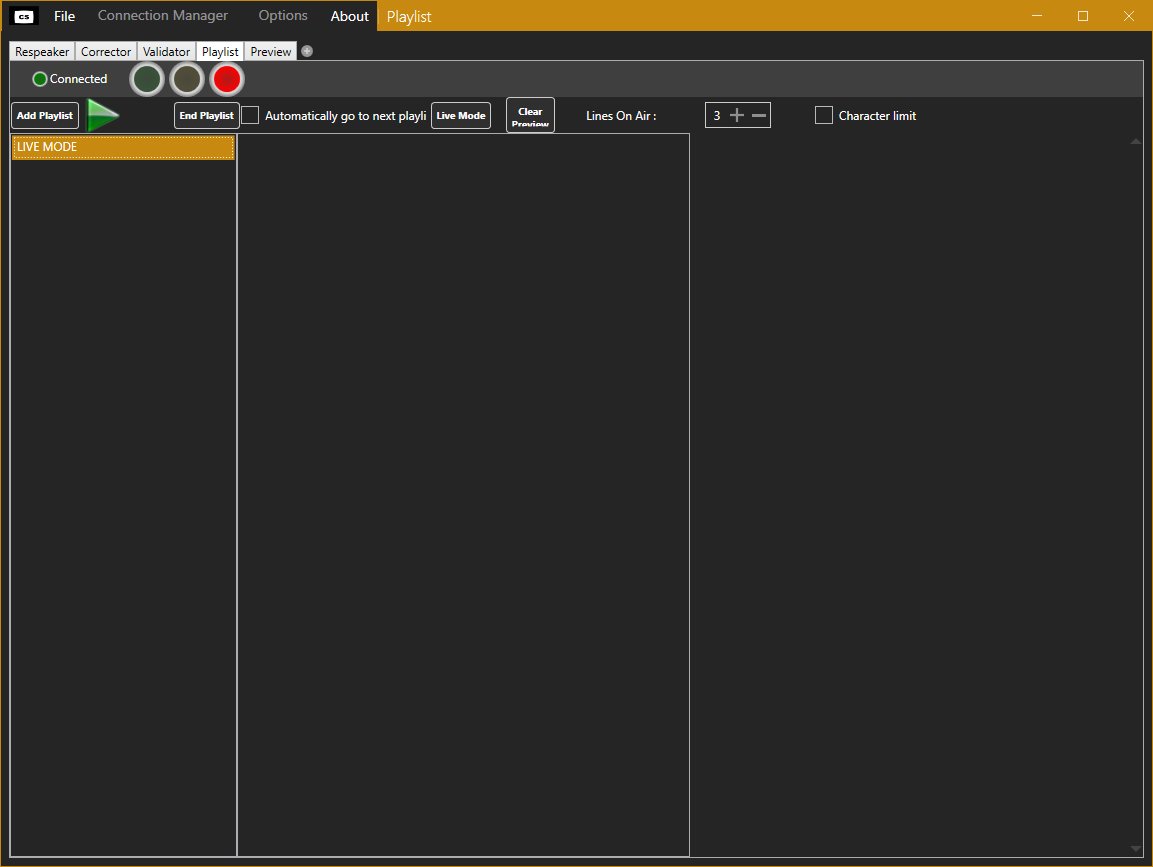1153x867 pixels.
Task: Open the File menu
Action: tap(64, 16)
